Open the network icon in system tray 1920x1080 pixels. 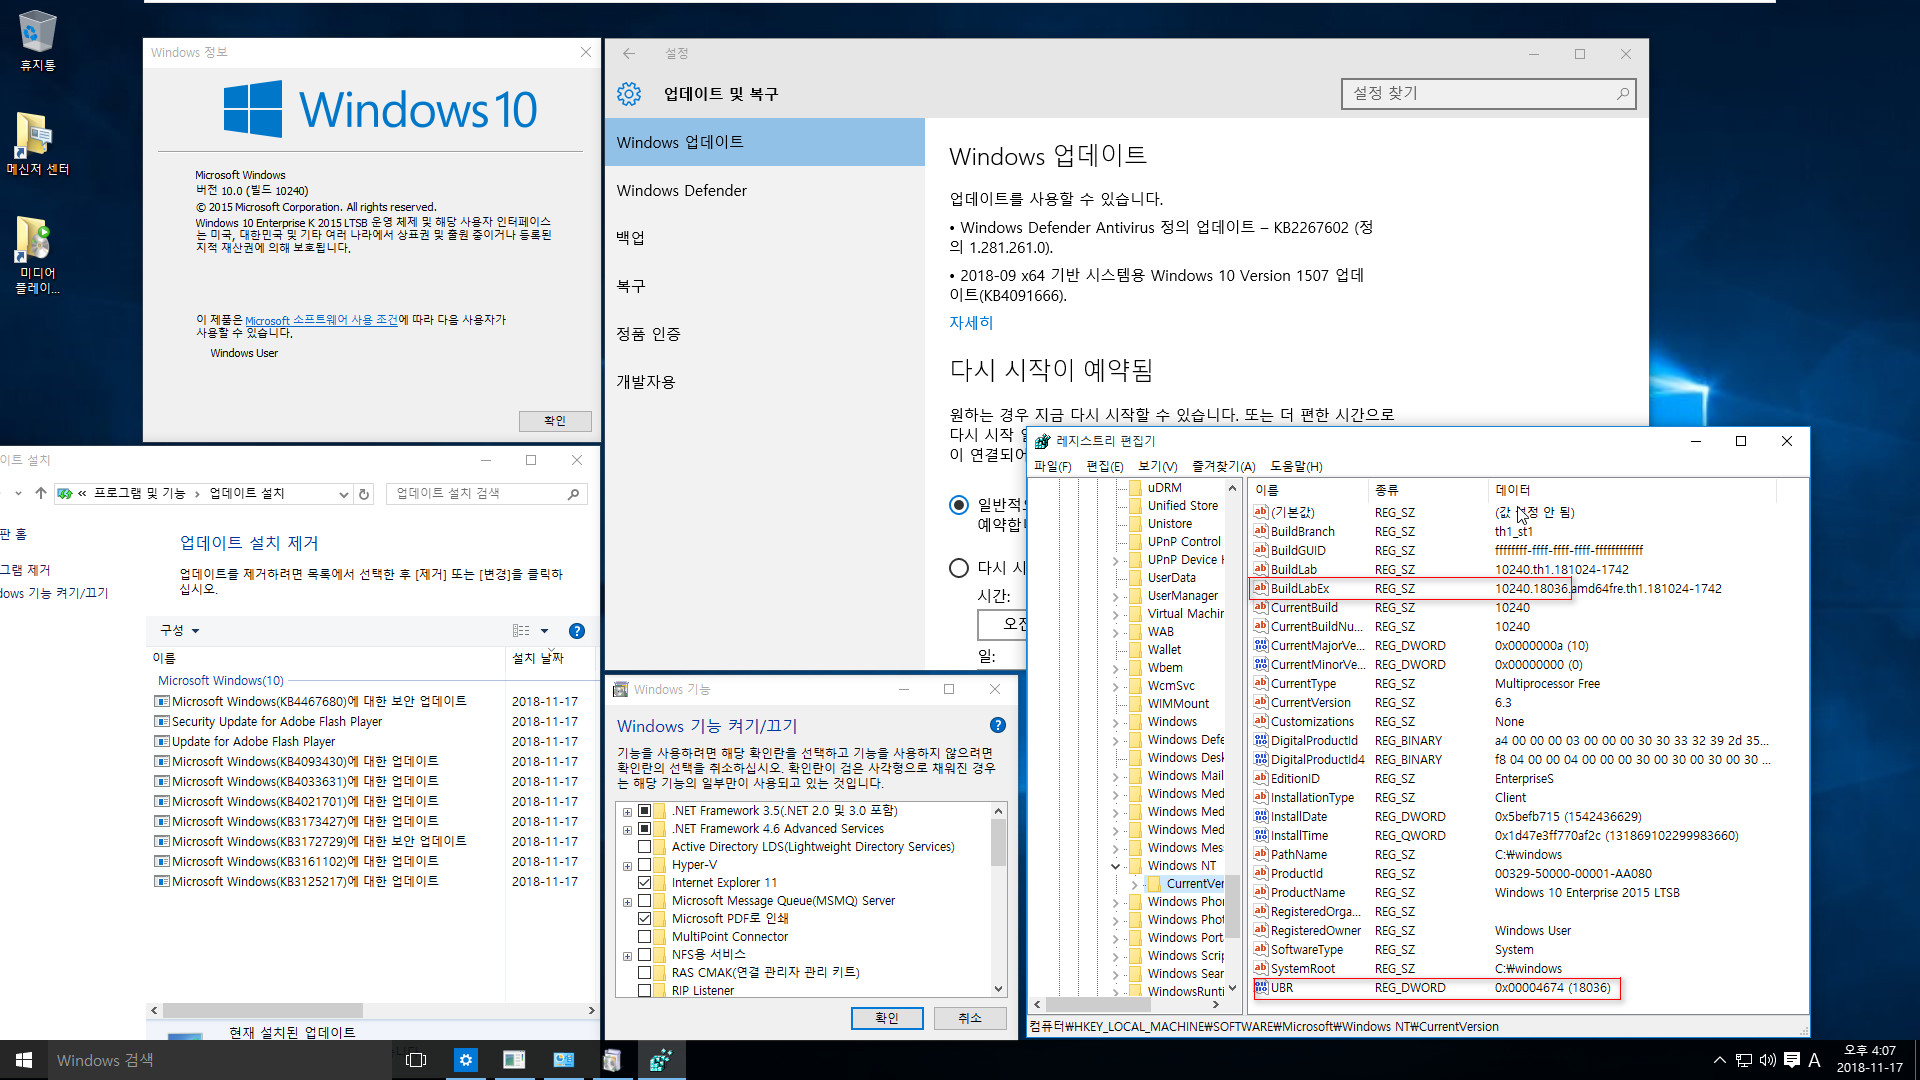[1743, 1060]
